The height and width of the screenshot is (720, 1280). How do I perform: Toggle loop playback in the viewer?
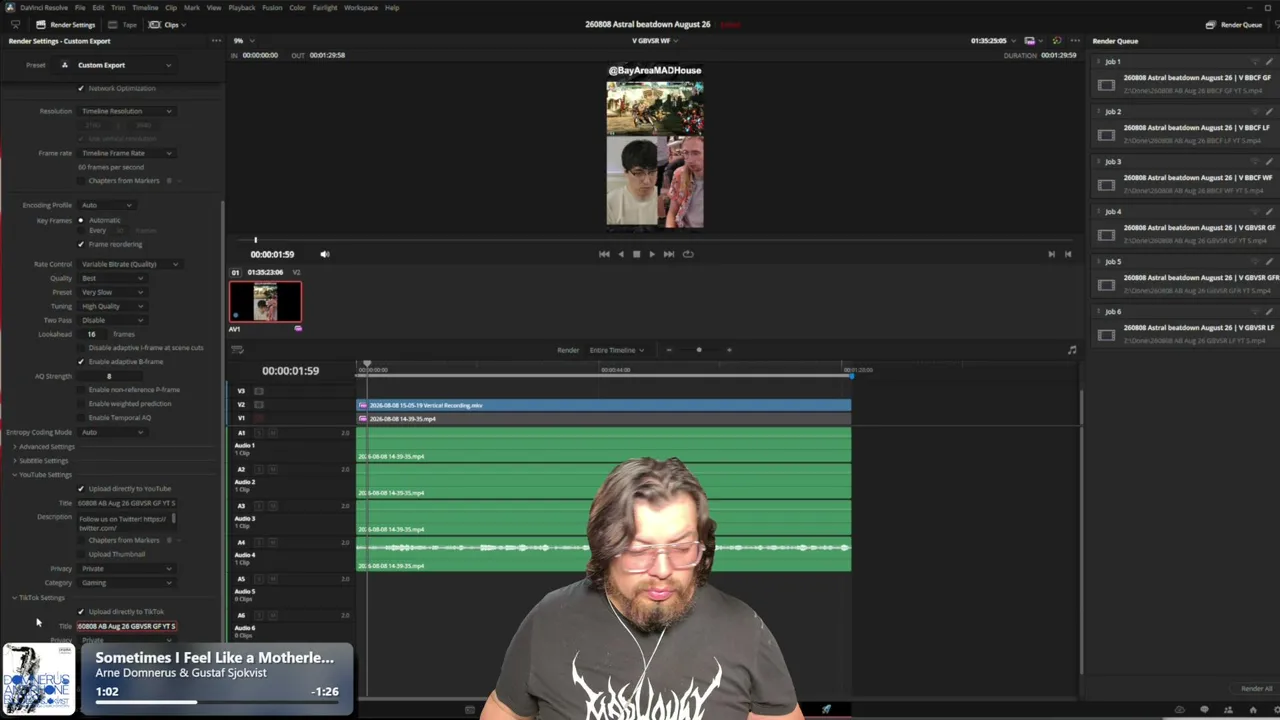688,254
